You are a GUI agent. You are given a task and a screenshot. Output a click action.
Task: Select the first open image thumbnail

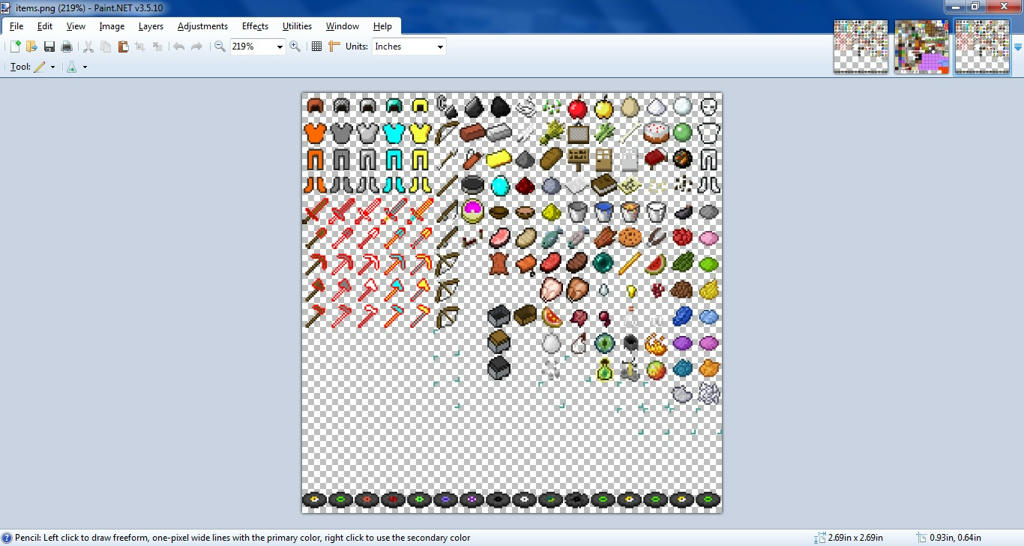point(861,47)
